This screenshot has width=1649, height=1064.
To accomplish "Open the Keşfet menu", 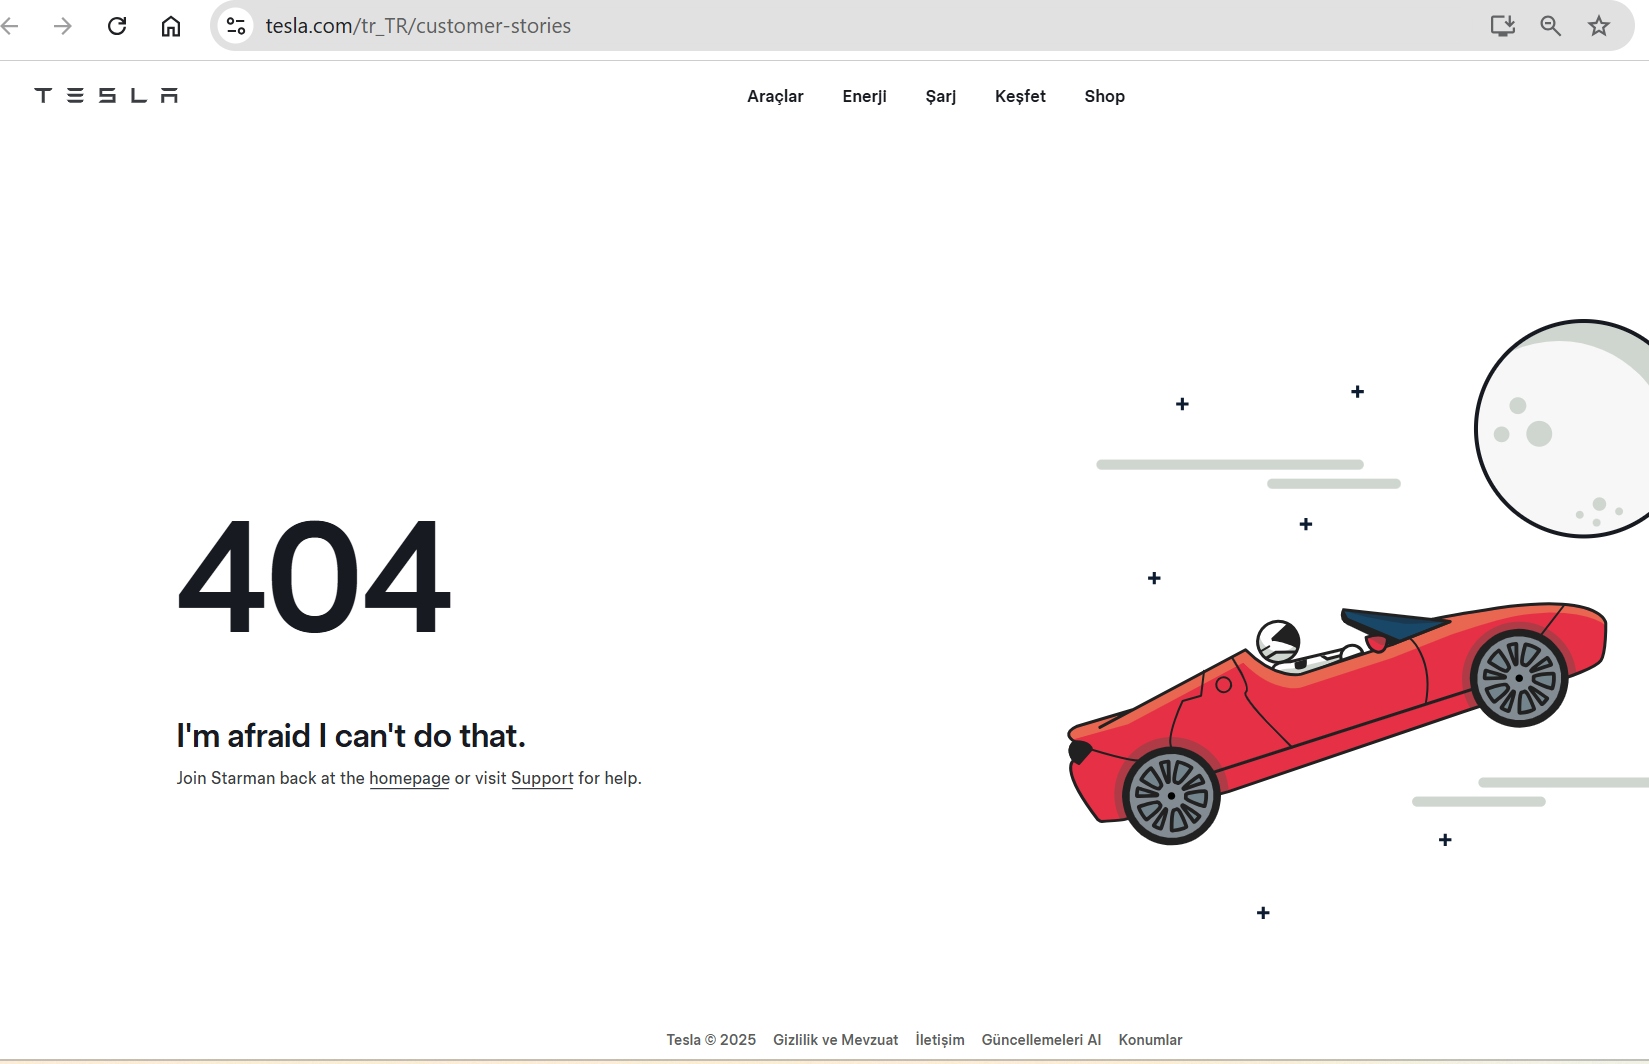I will 1020,96.
